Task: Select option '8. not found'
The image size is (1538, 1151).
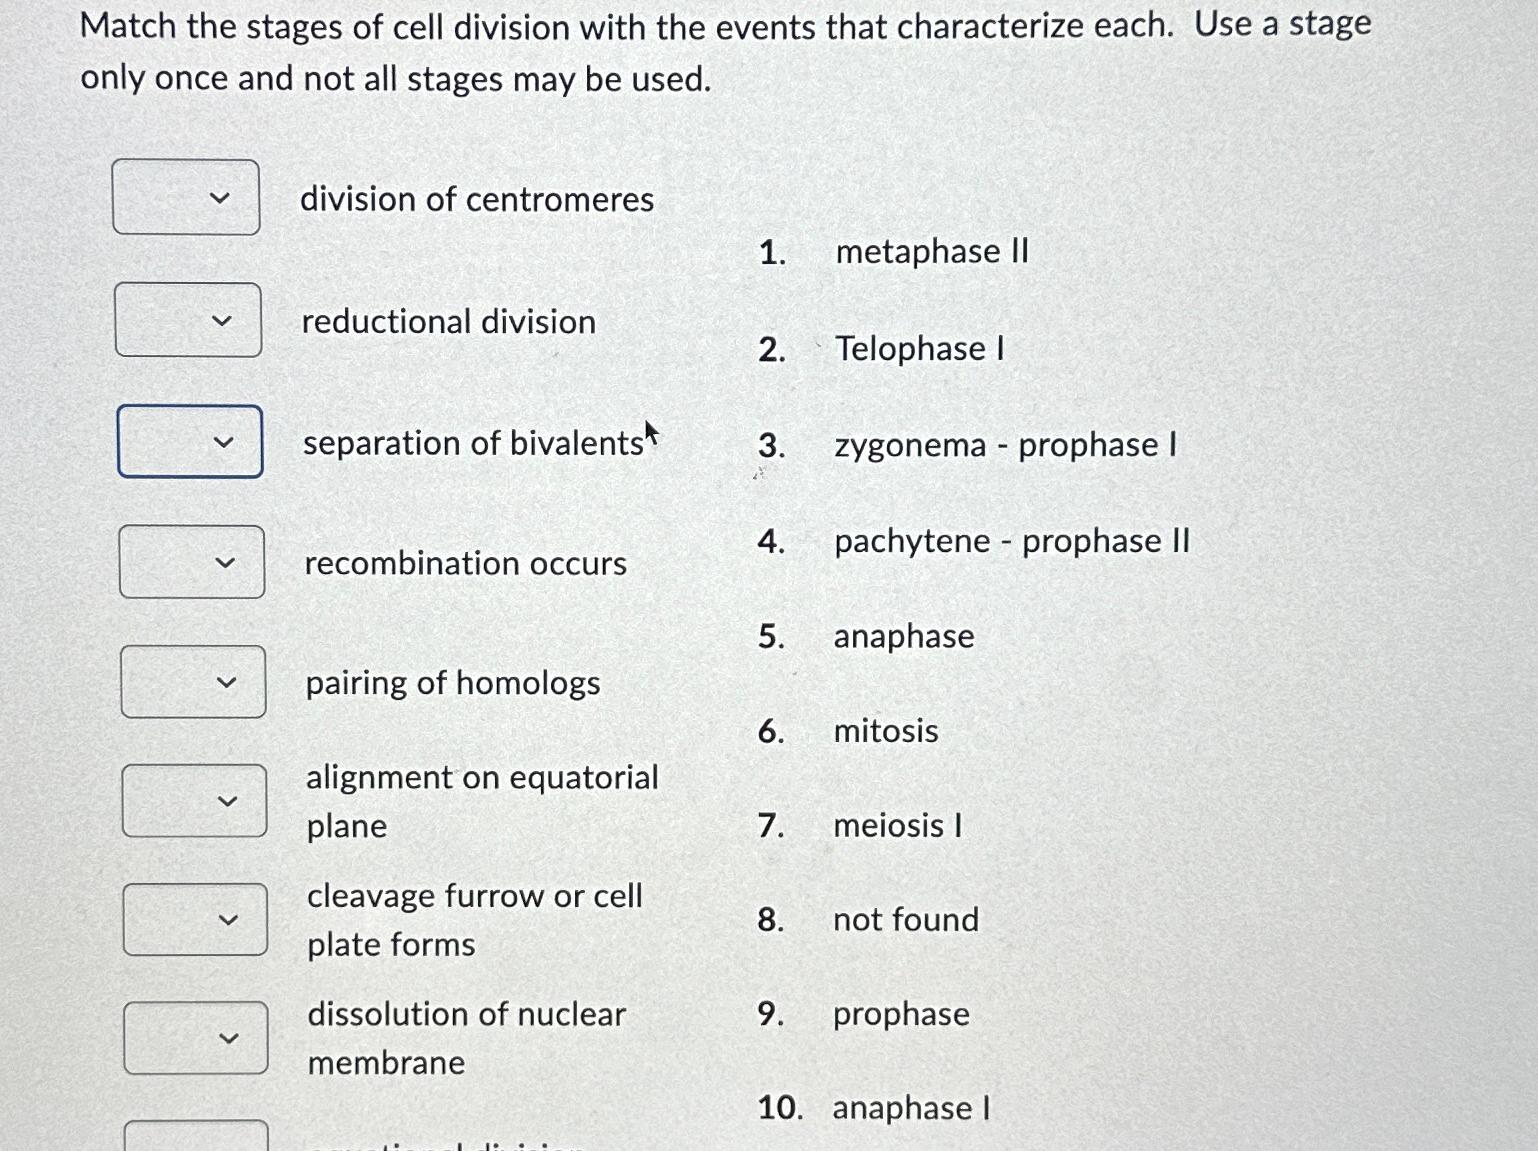Action: click(x=905, y=920)
